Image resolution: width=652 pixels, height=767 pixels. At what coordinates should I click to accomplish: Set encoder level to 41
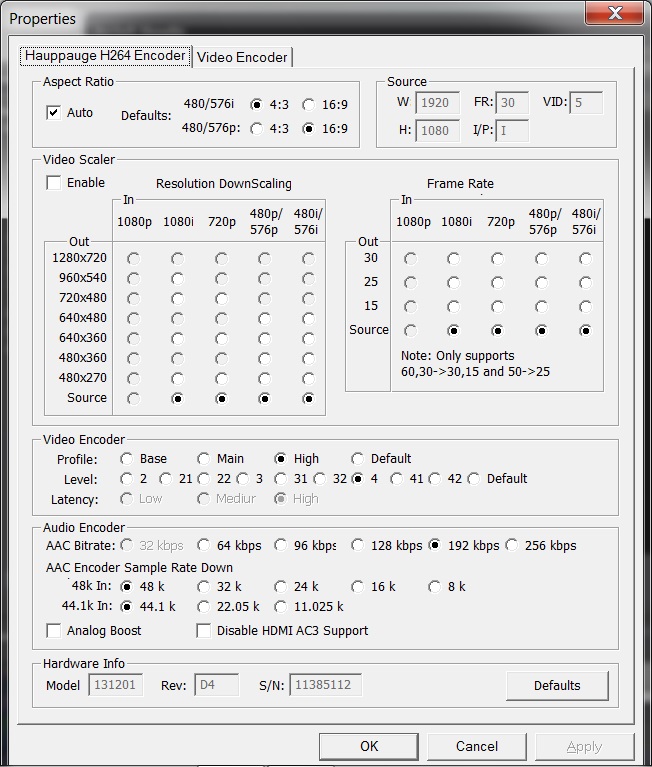[x=396, y=479]
